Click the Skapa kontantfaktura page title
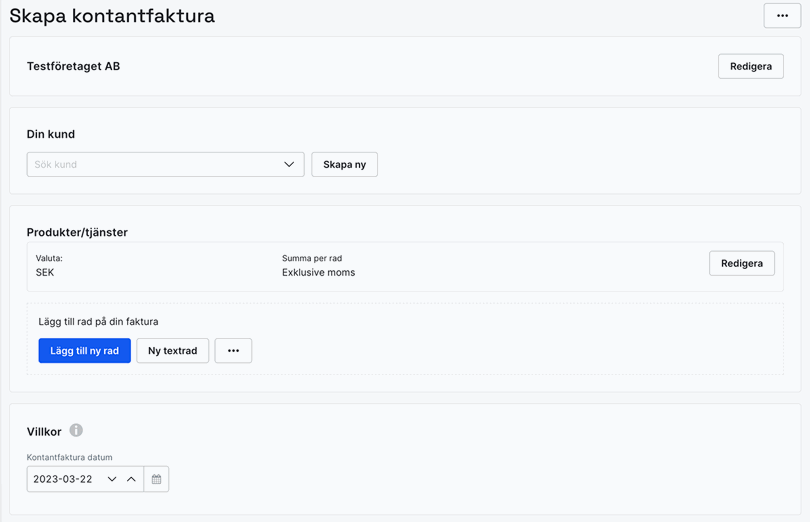The image size is (810, 522). [x=112, y=16]
